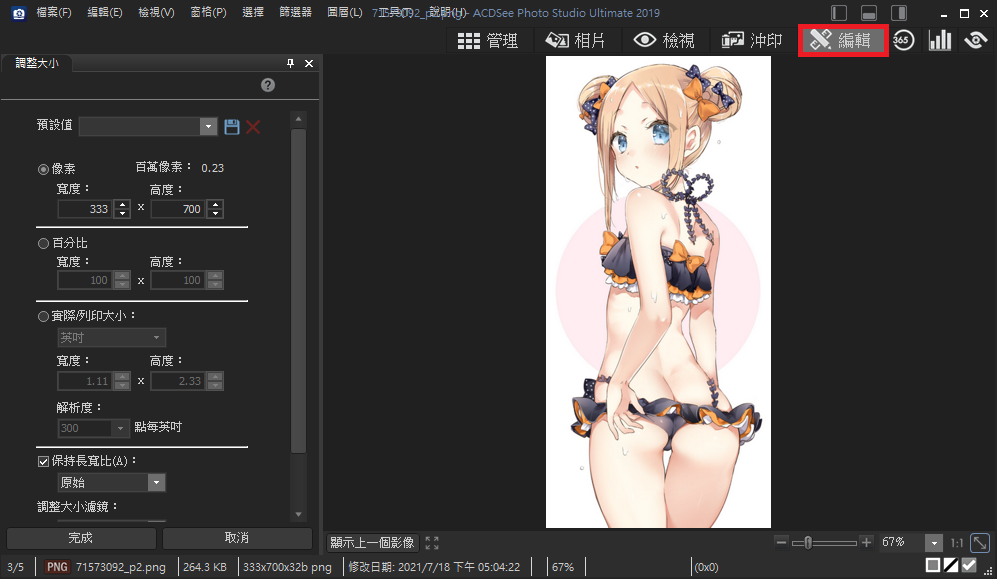
Task: Zoom out with the minus button
Action: coord(781,542)
